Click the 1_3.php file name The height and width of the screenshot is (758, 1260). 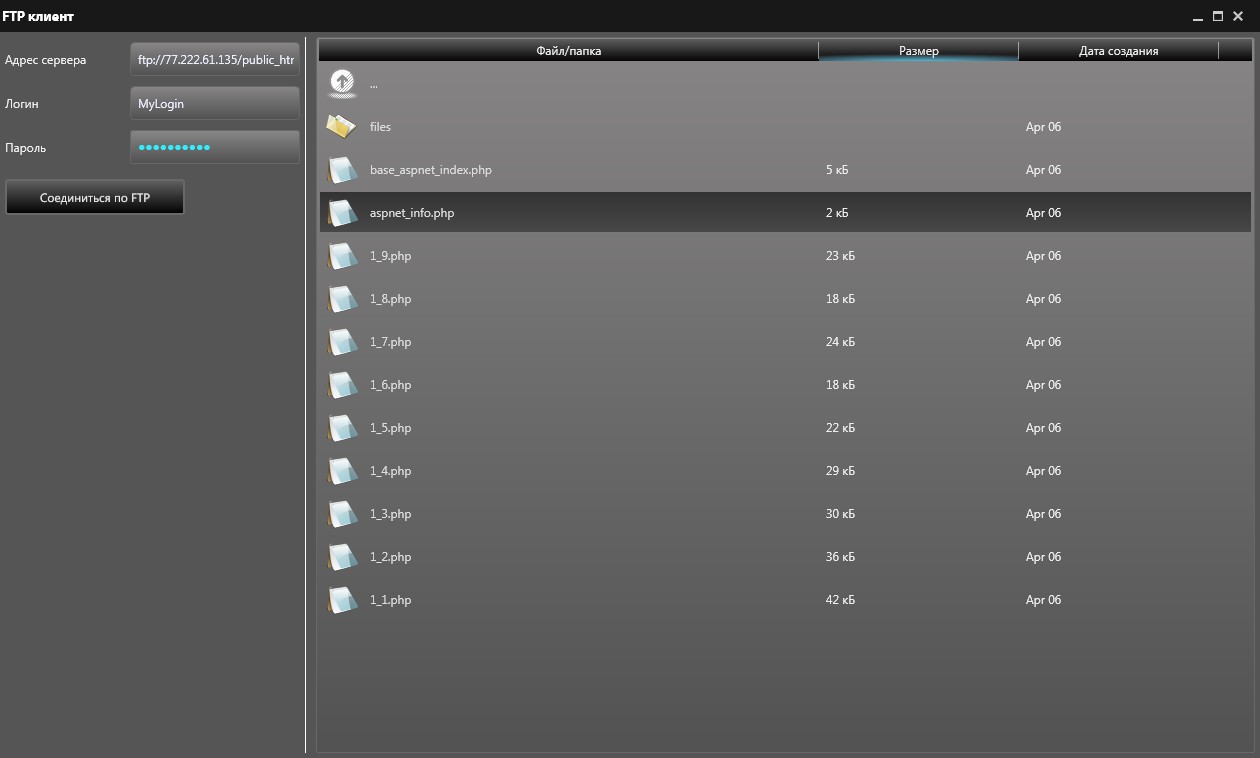coord(390,514)
